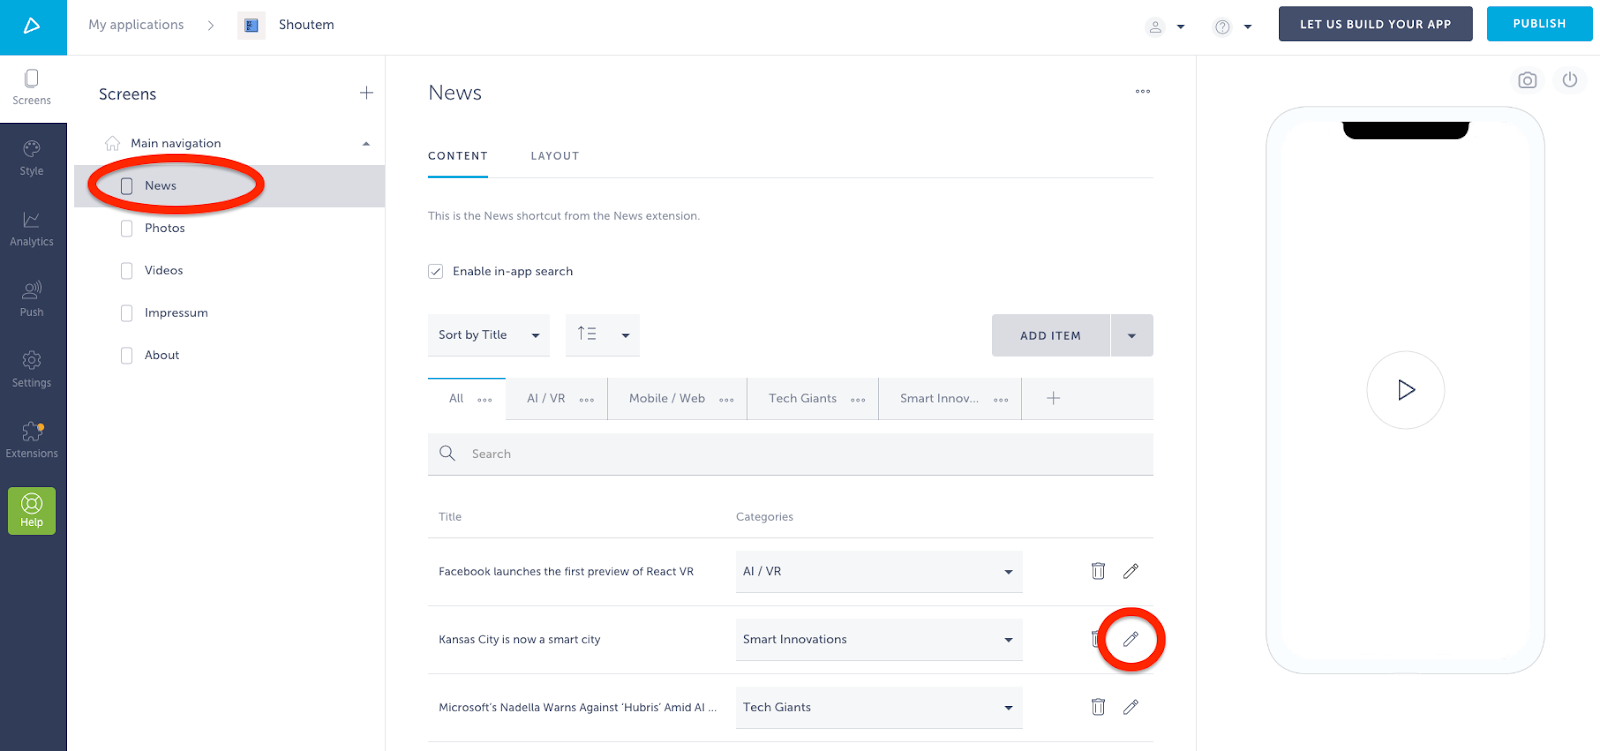Image resolution: width=1600 pixels, height=751 pixels.
Task: Change category for Facebook React VR article
Action: pos(879,571)
